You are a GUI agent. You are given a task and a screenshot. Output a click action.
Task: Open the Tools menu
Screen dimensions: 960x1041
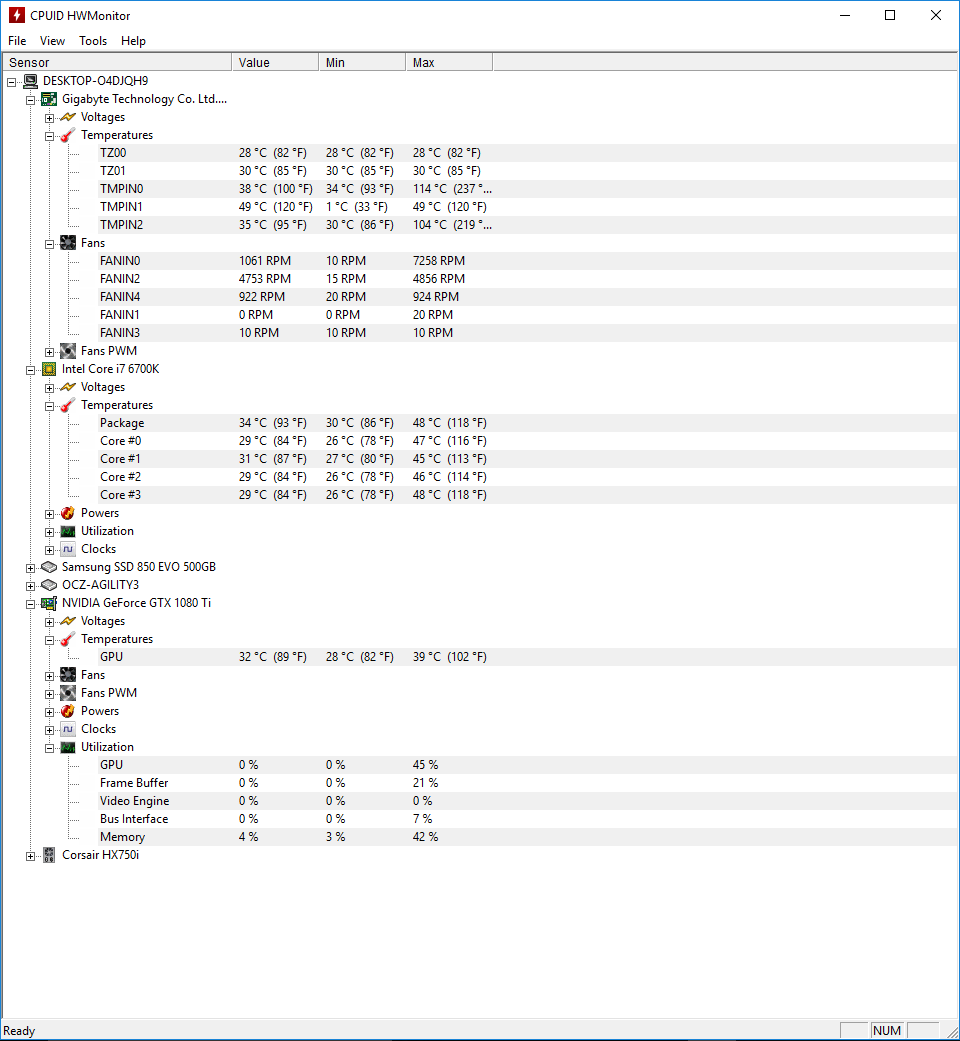[x=93, y=41]
